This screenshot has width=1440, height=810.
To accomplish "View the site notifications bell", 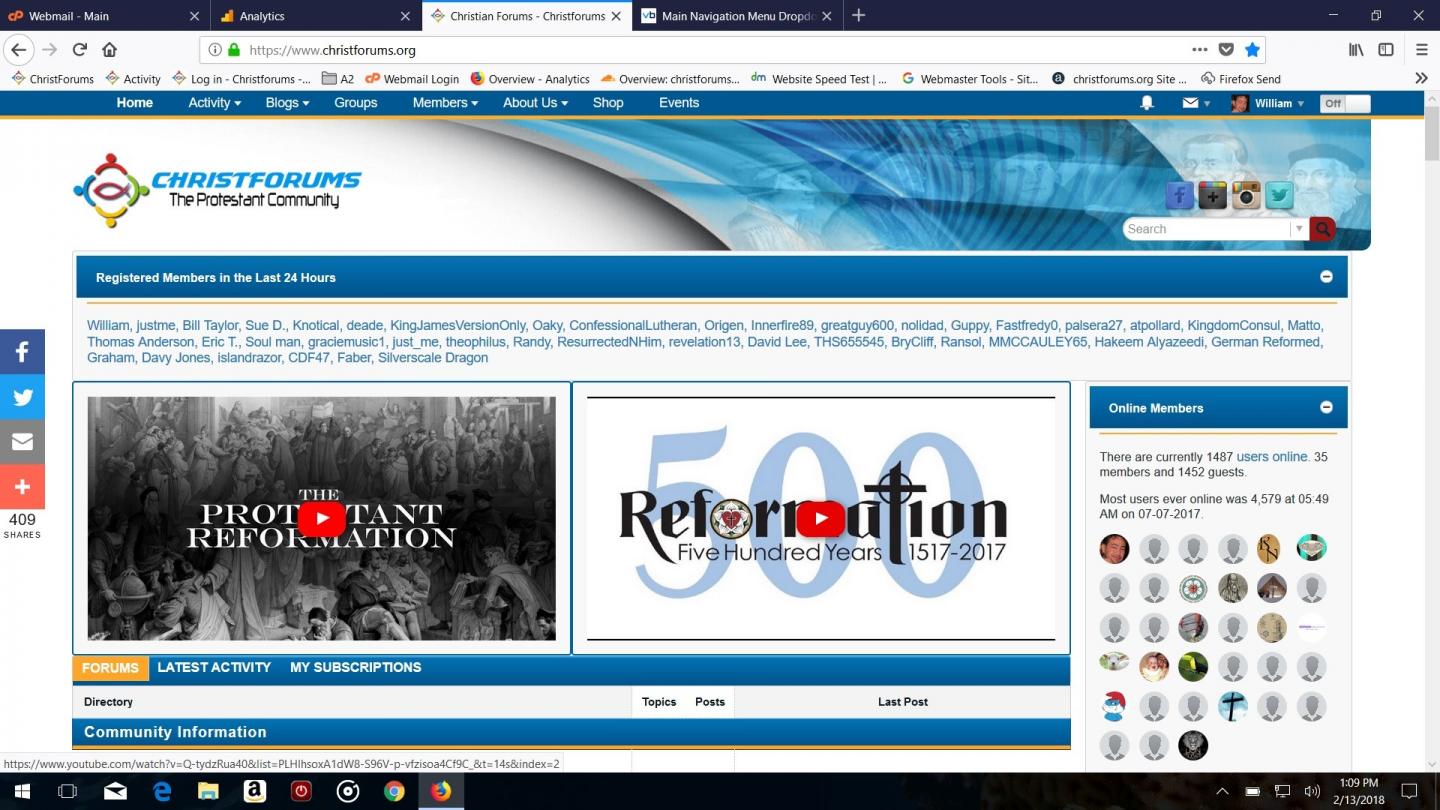I will pyautogui.click(x=1147, y=103).
